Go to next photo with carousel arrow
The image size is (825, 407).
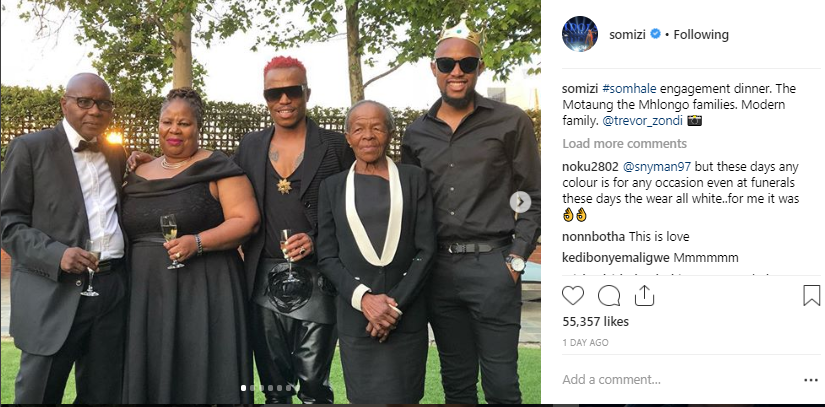coord(520,202)
